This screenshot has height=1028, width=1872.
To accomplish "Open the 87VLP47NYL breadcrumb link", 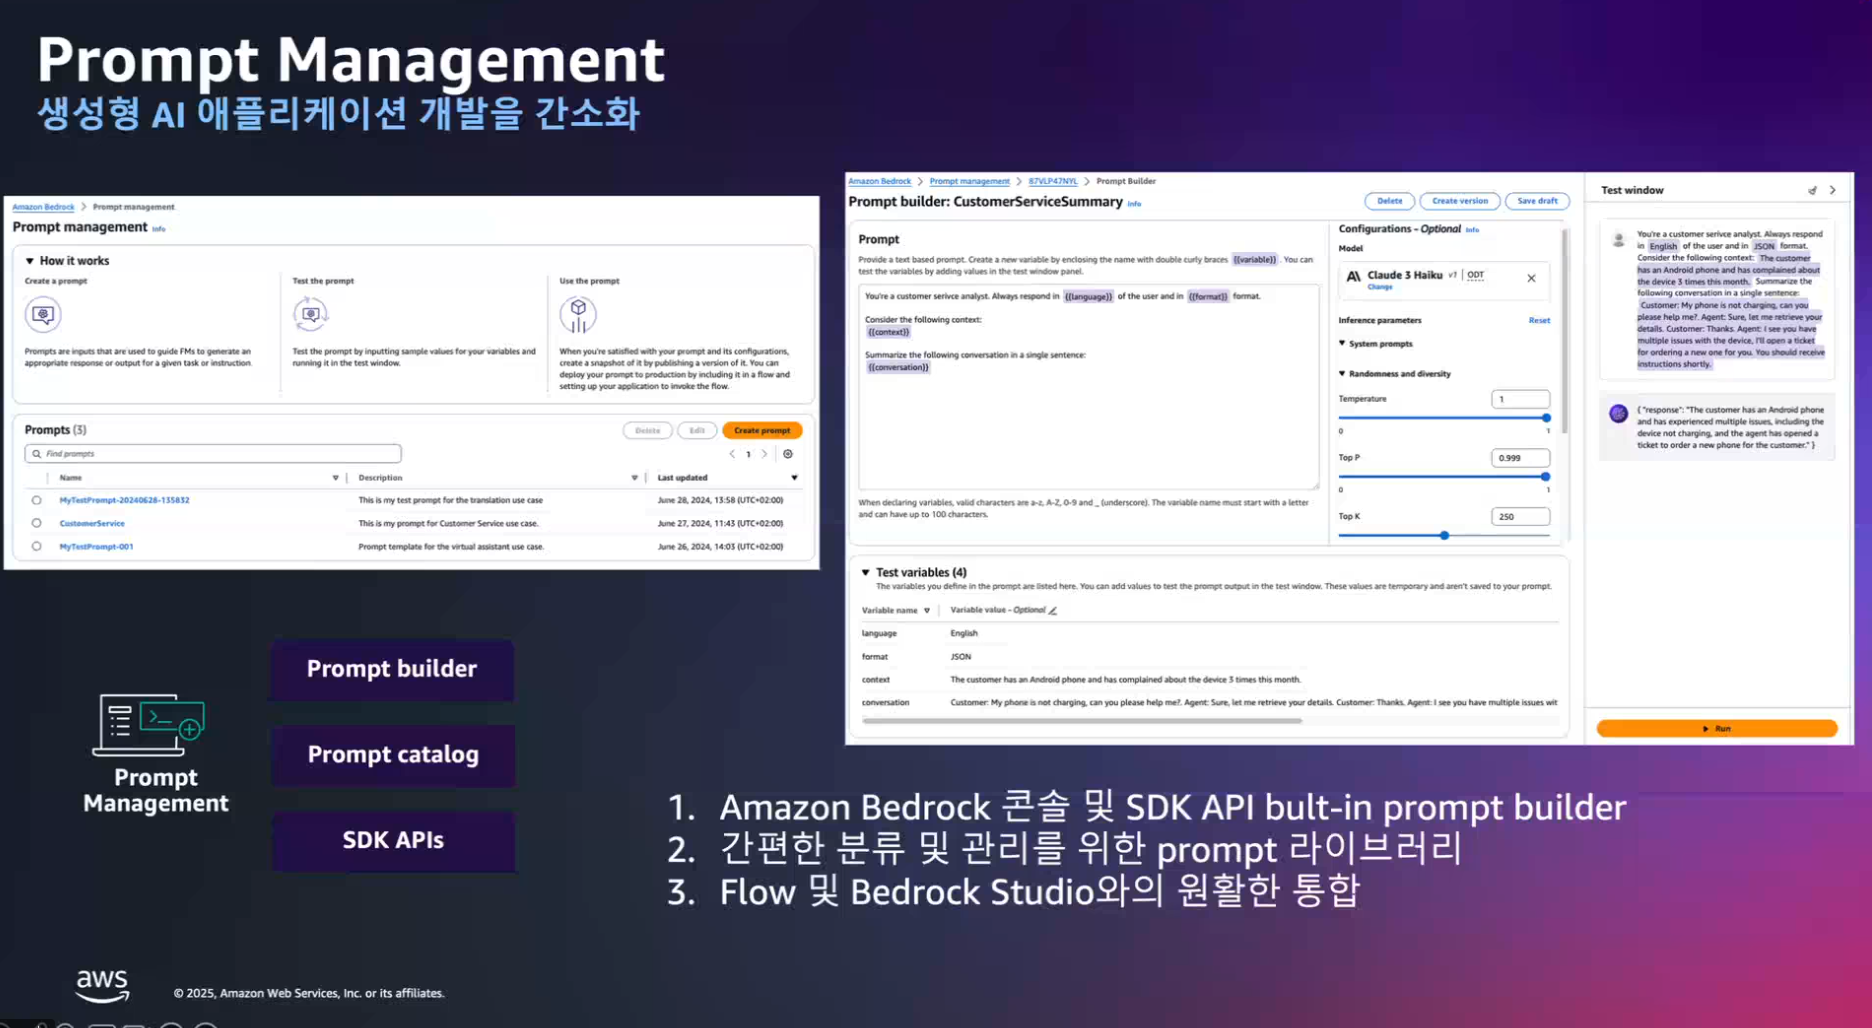I will coord(1053,181).
